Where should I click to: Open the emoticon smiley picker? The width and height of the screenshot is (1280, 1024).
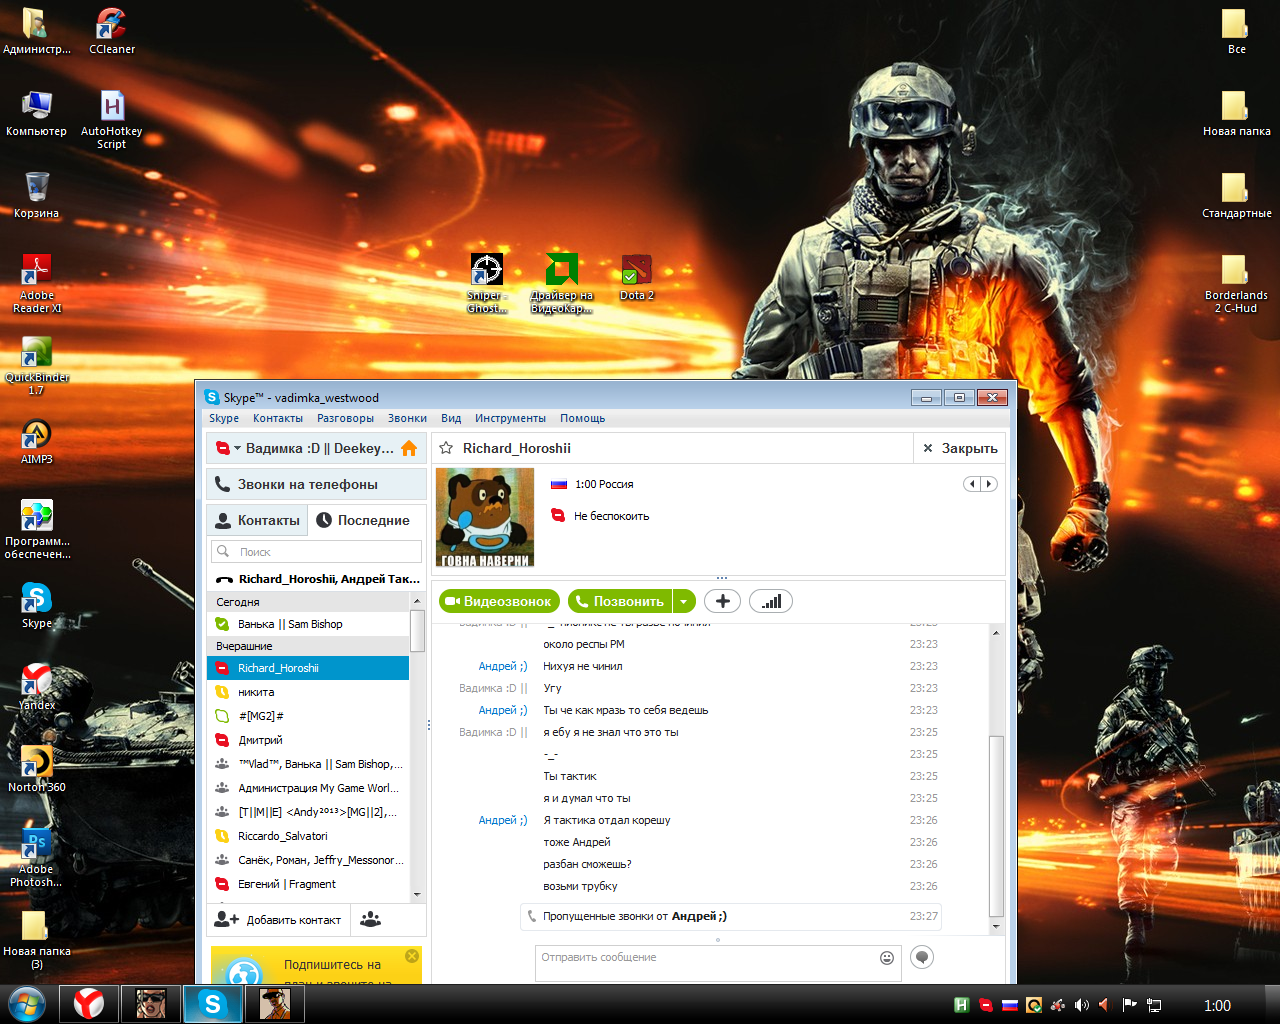pos(886,958)
